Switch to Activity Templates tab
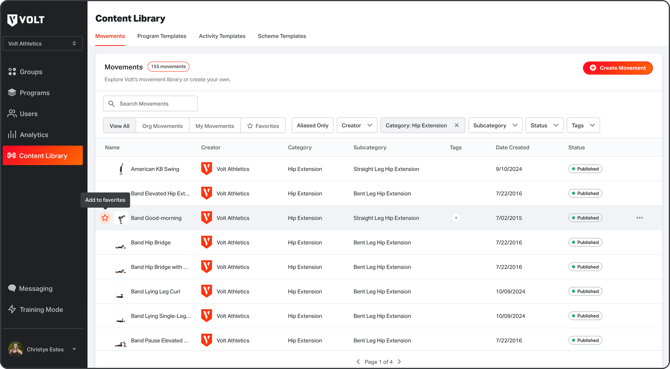This screenshot has width=670, height=369. click(222, 36)
